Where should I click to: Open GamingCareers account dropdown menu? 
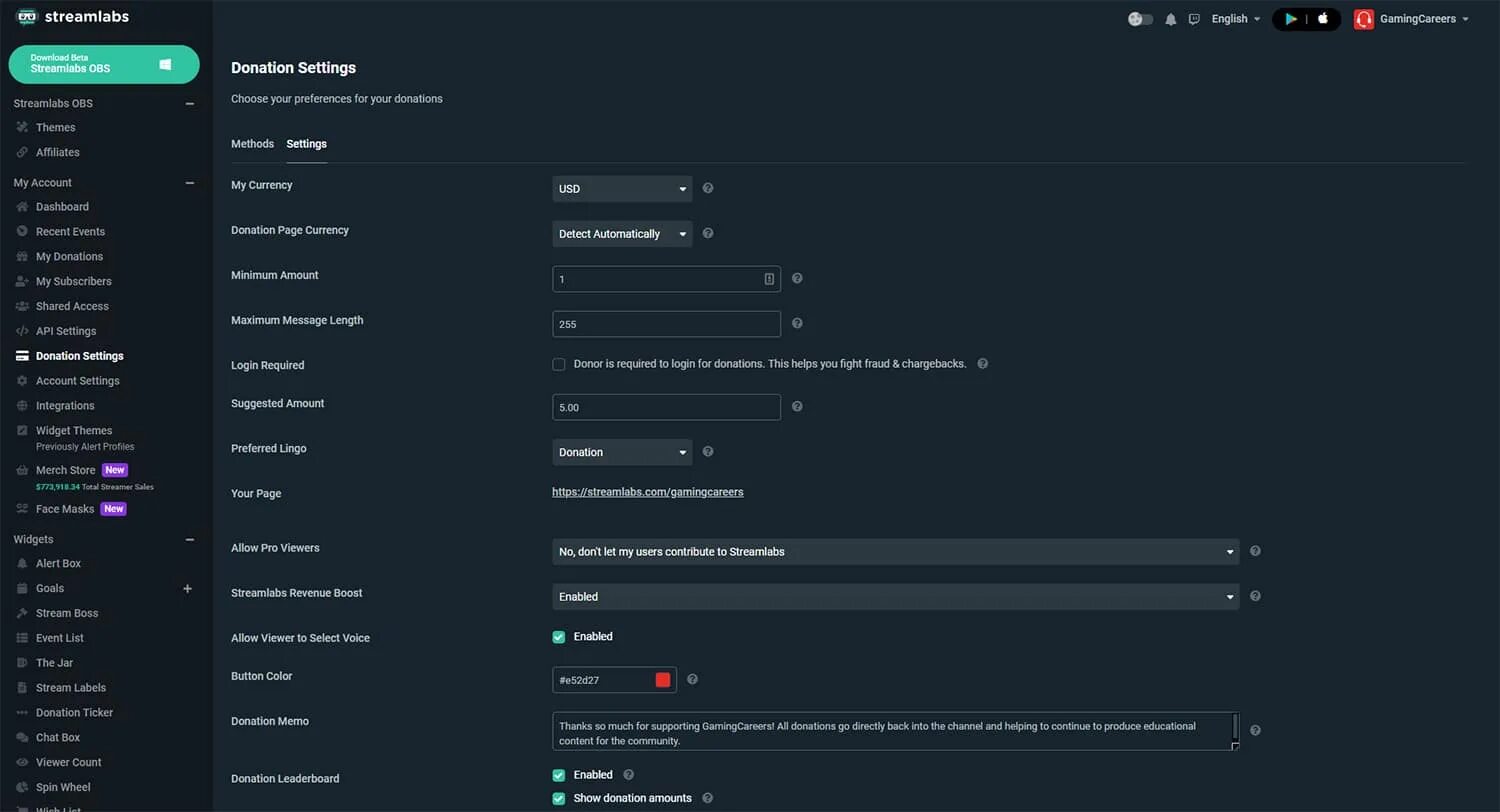(x=1424, y=19)
